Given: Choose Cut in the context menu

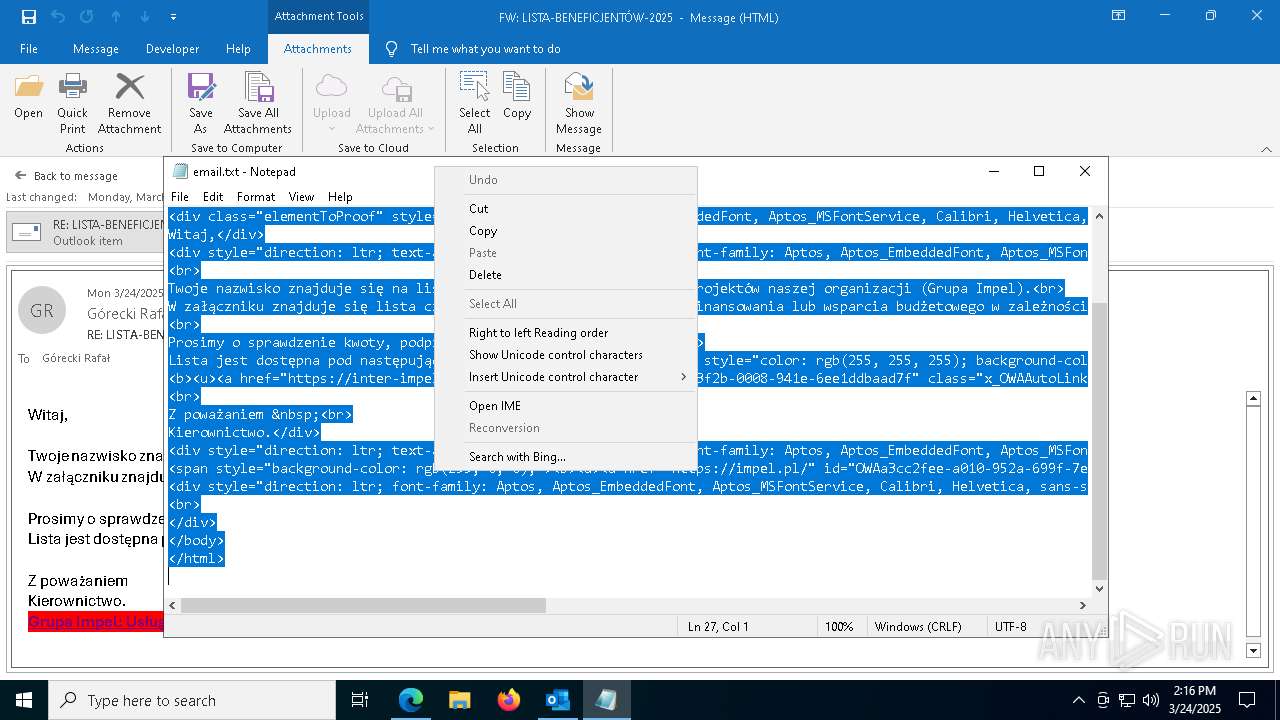Looking at the screenshot, I should tap(565, 209).
